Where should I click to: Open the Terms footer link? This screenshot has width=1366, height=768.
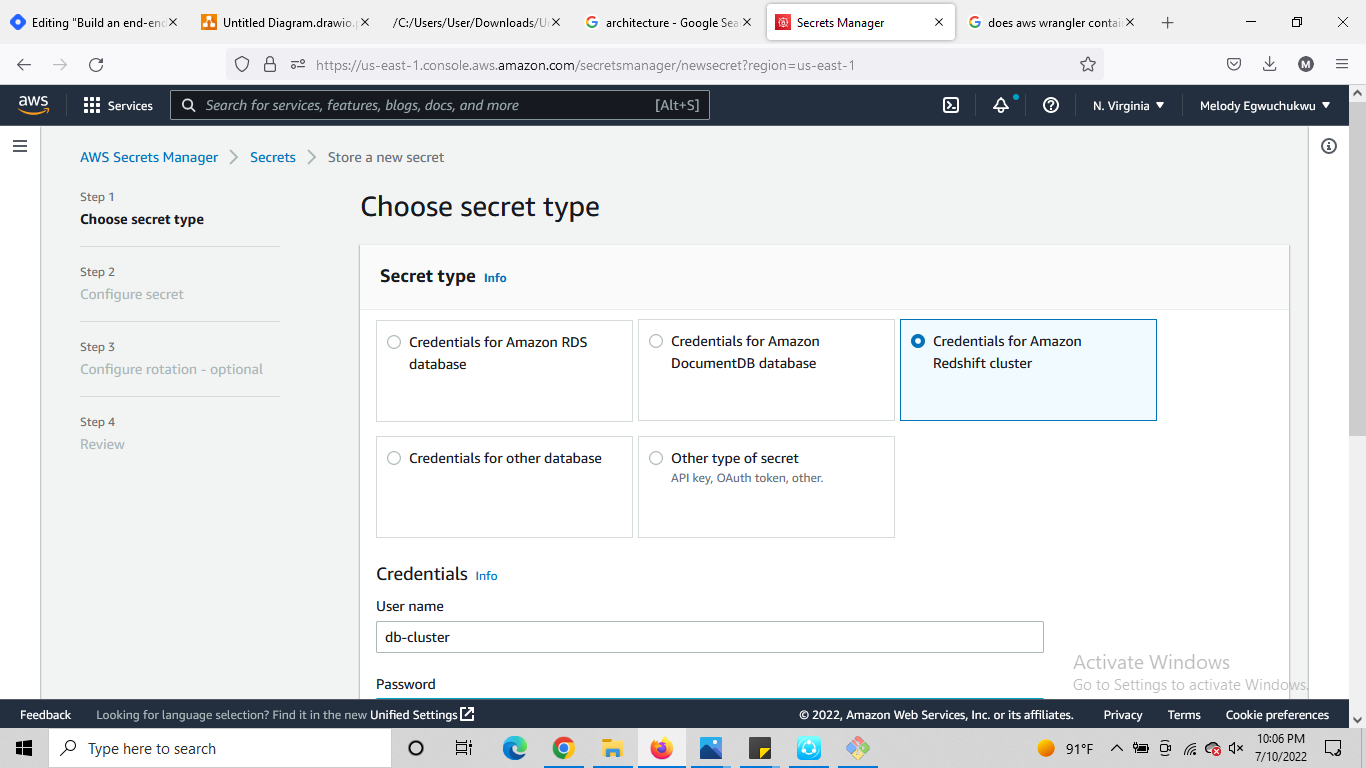click(x=1184, y=715)
